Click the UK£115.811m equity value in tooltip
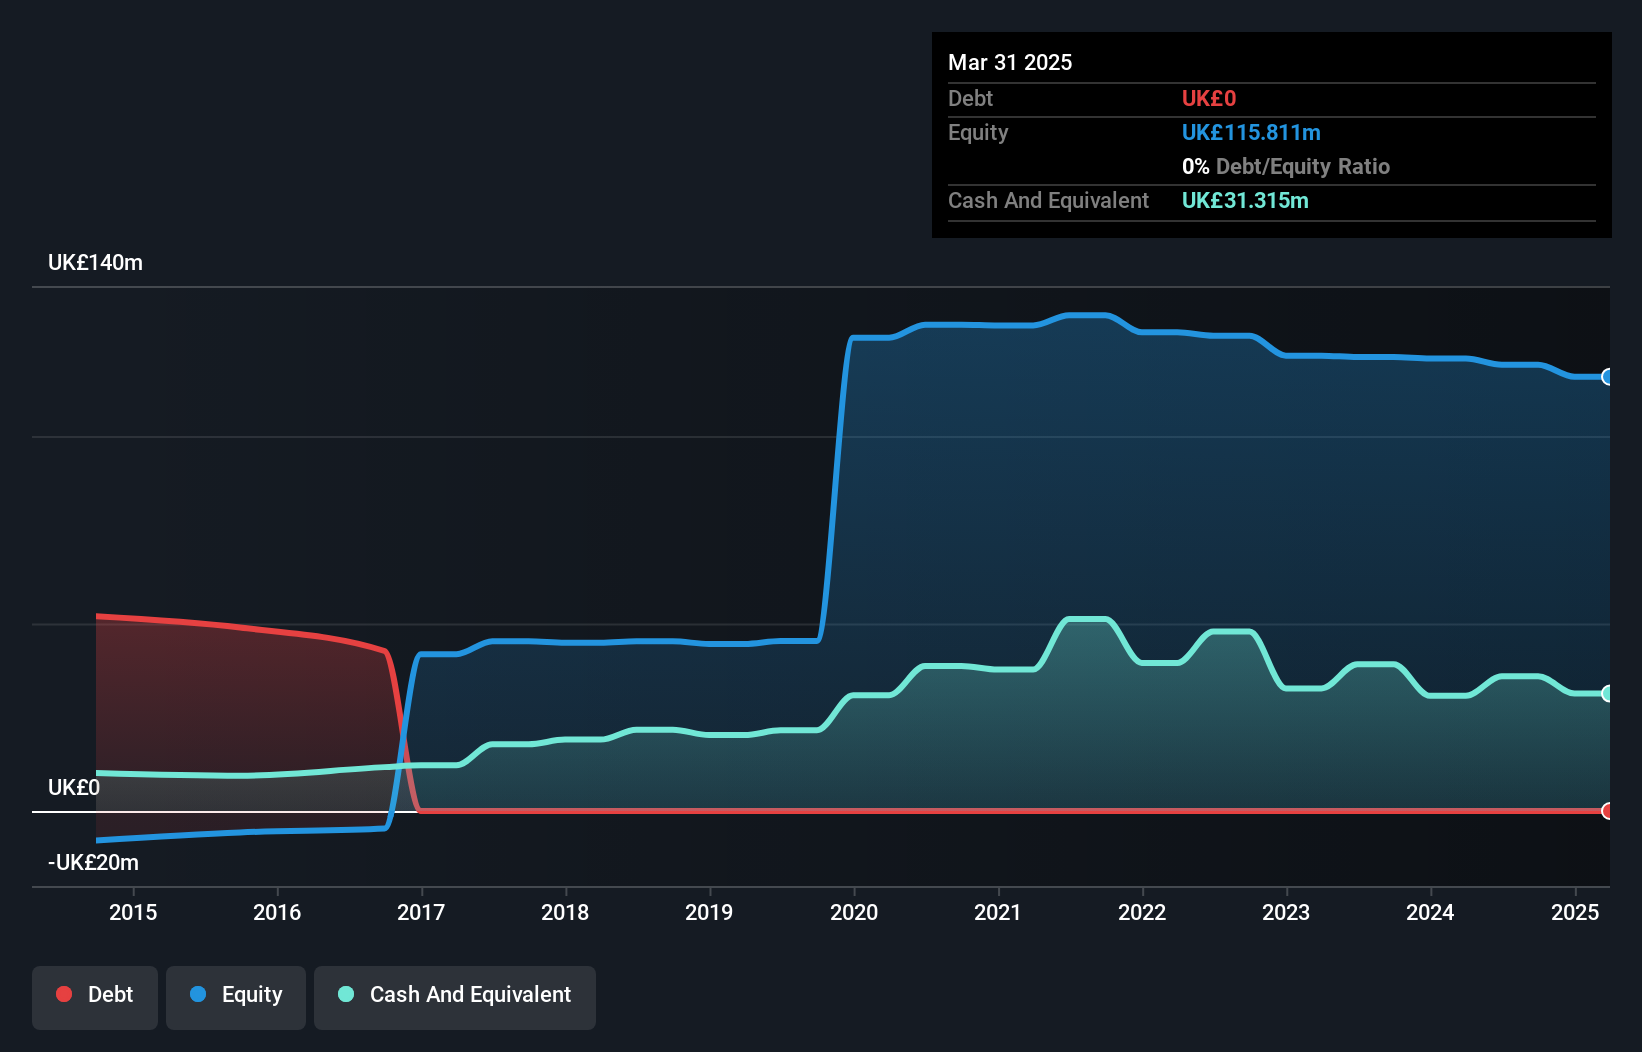This screenshot has width=1642, height=1052. tap(1251, 132)
